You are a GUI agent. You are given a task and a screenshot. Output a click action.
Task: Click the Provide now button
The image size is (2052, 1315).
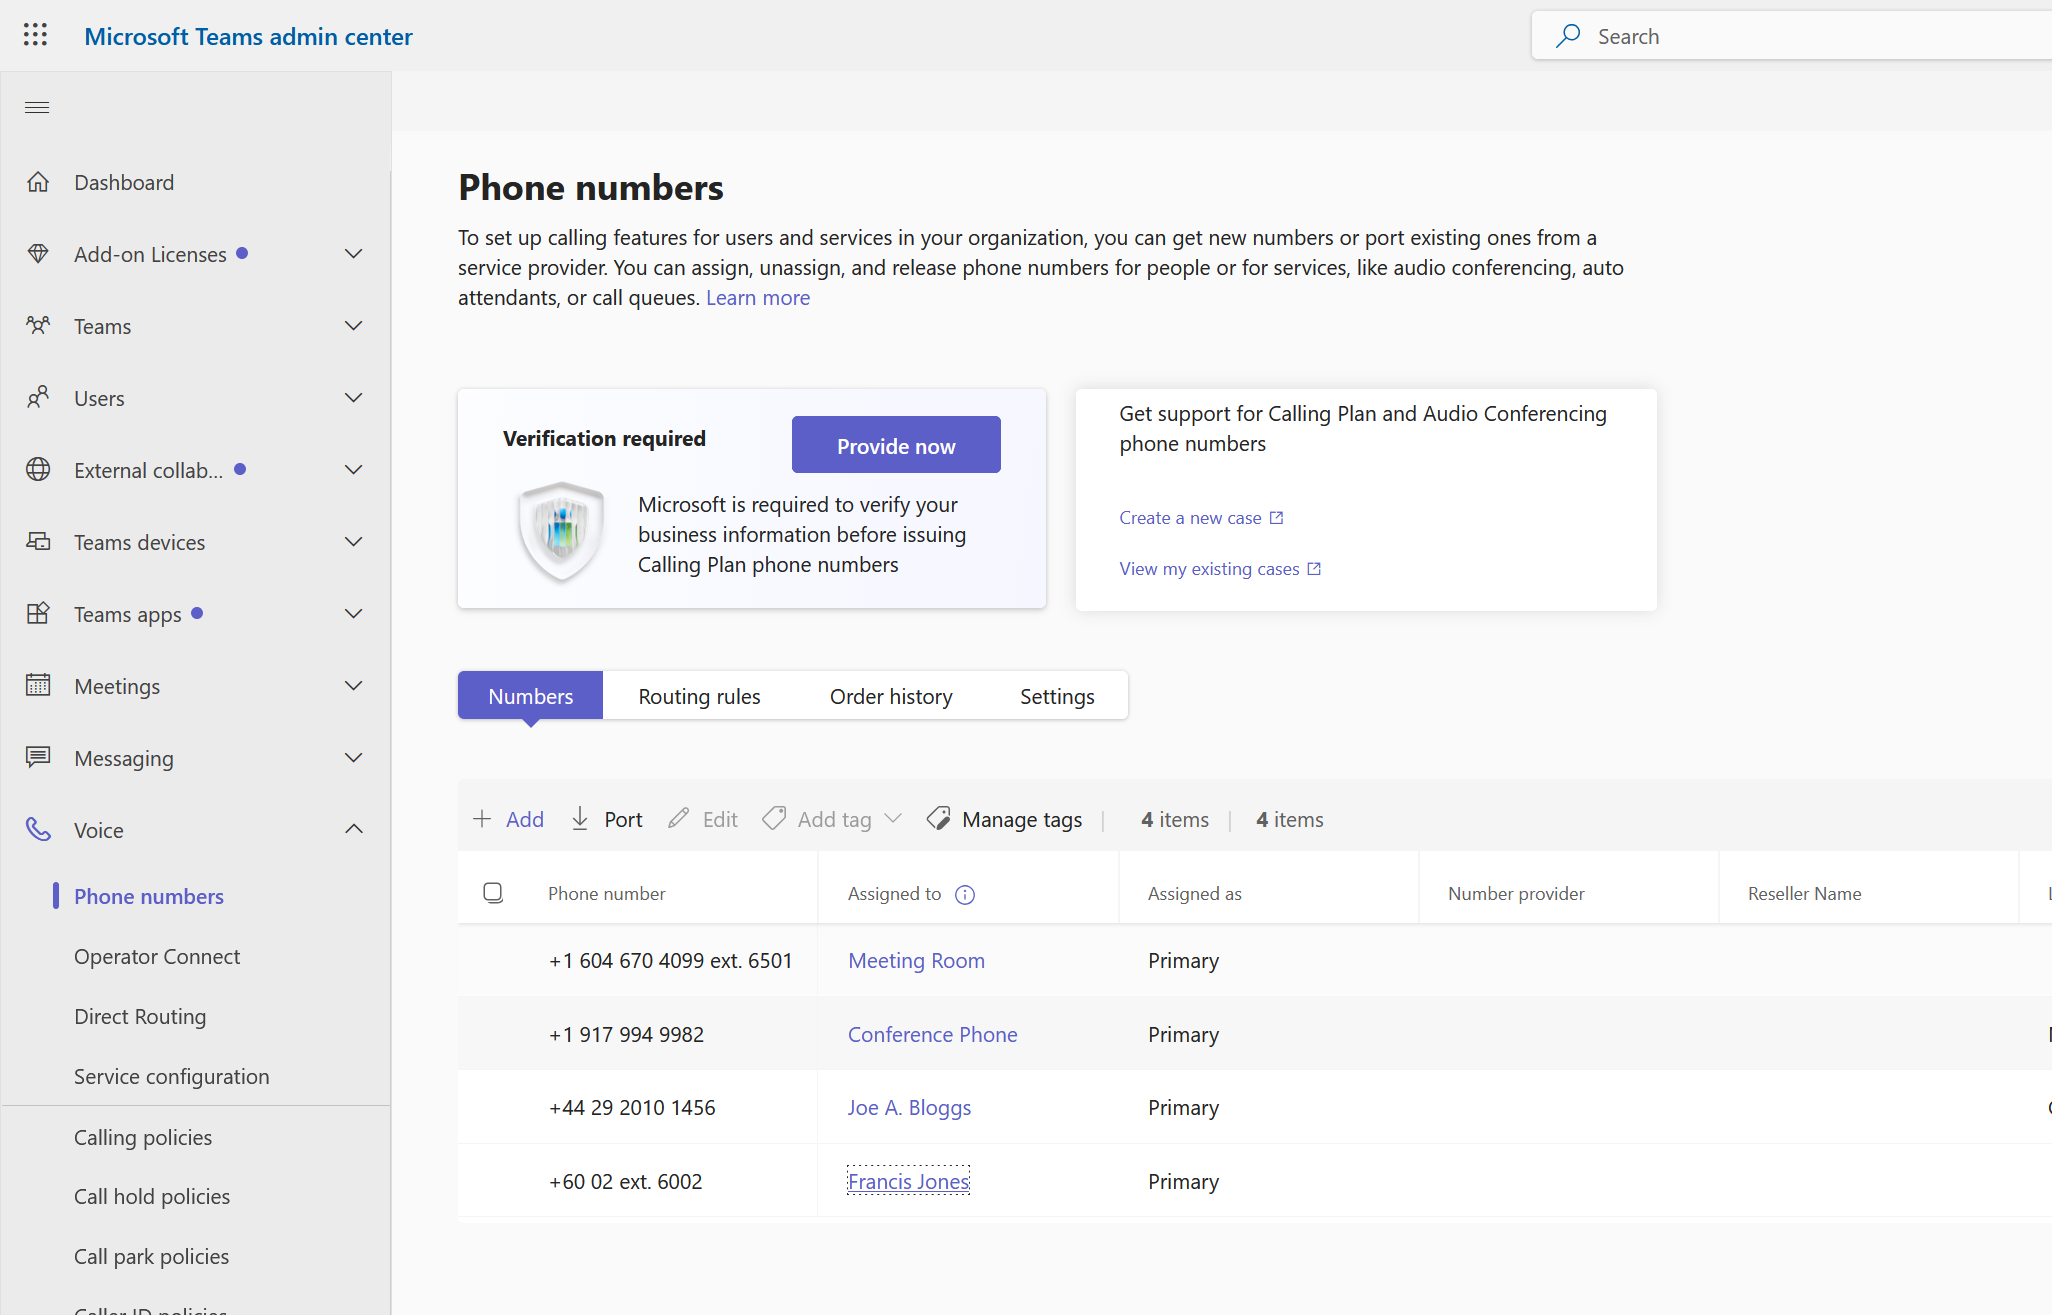[896, 445]
